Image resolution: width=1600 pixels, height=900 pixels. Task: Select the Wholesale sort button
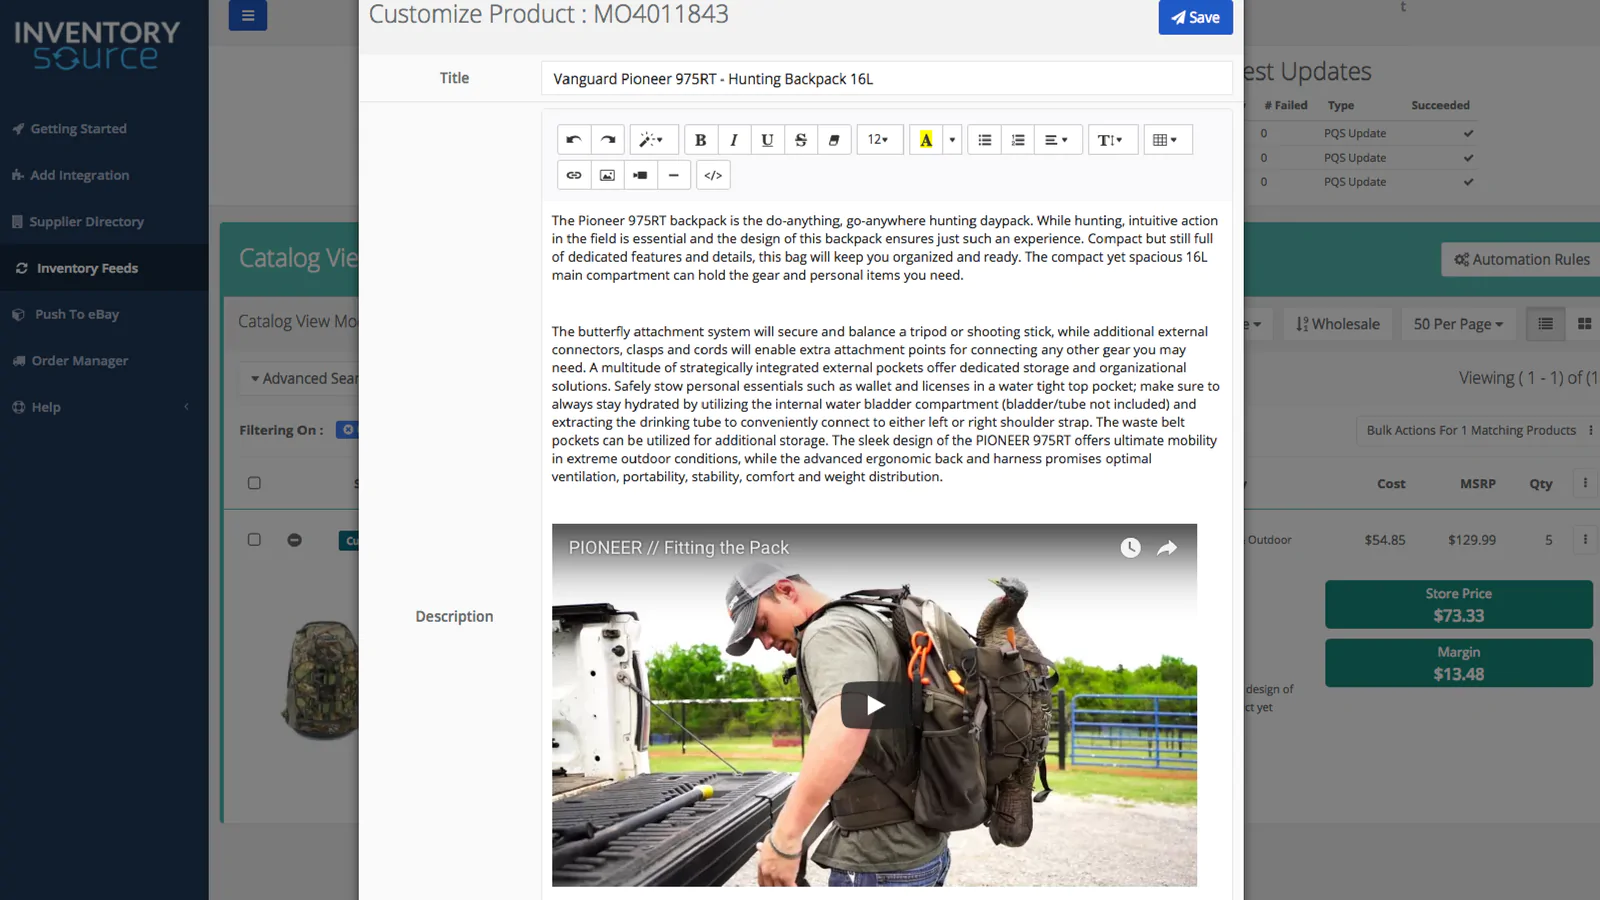[1338, 324]
